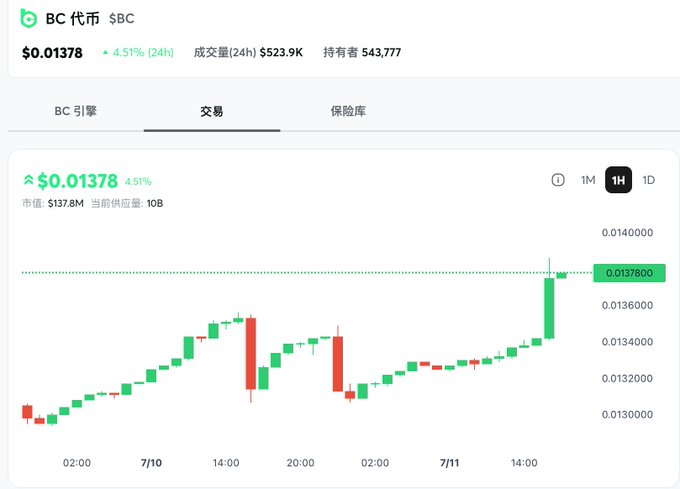The height and width of the screenshot is (489, 680).
Task: Open the BC 引擎 tab
Action: pyautogui.click(x=75, y=111)
